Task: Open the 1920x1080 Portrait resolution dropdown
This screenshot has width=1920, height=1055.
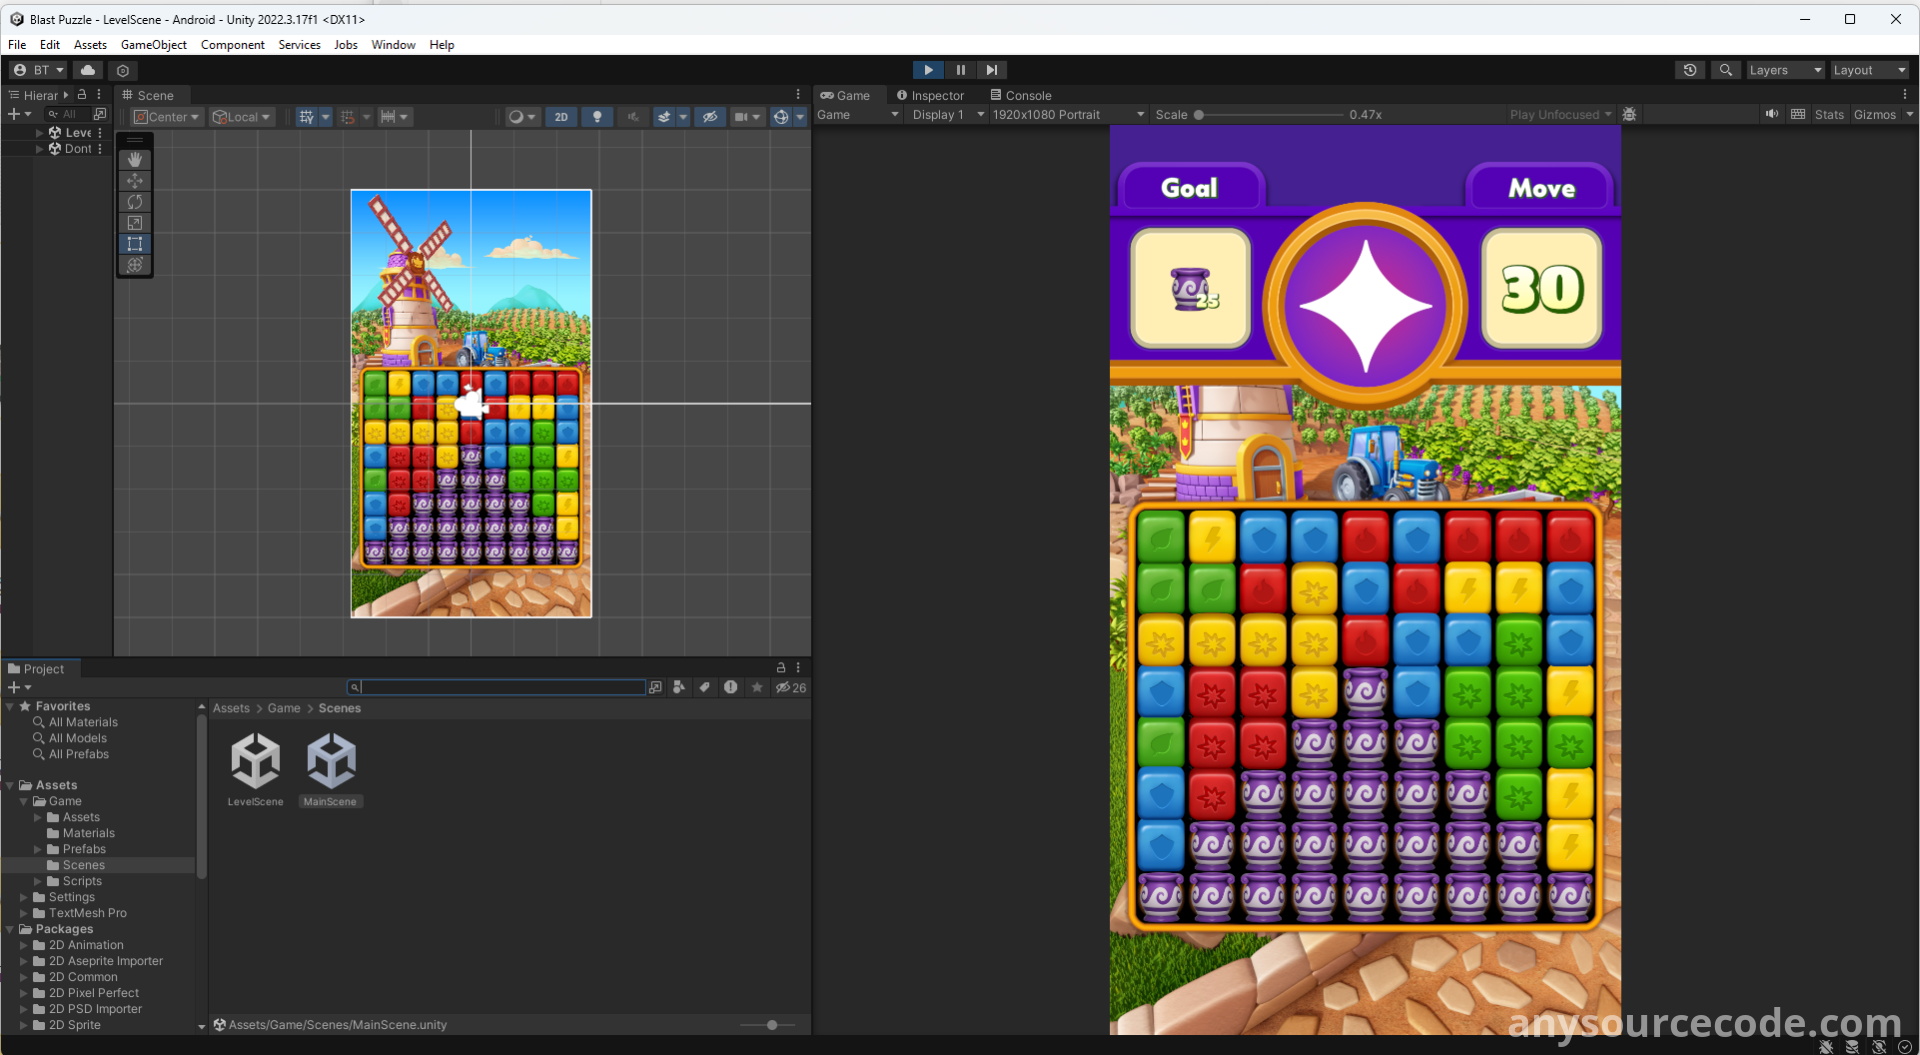Action: tap(1068, 114)
